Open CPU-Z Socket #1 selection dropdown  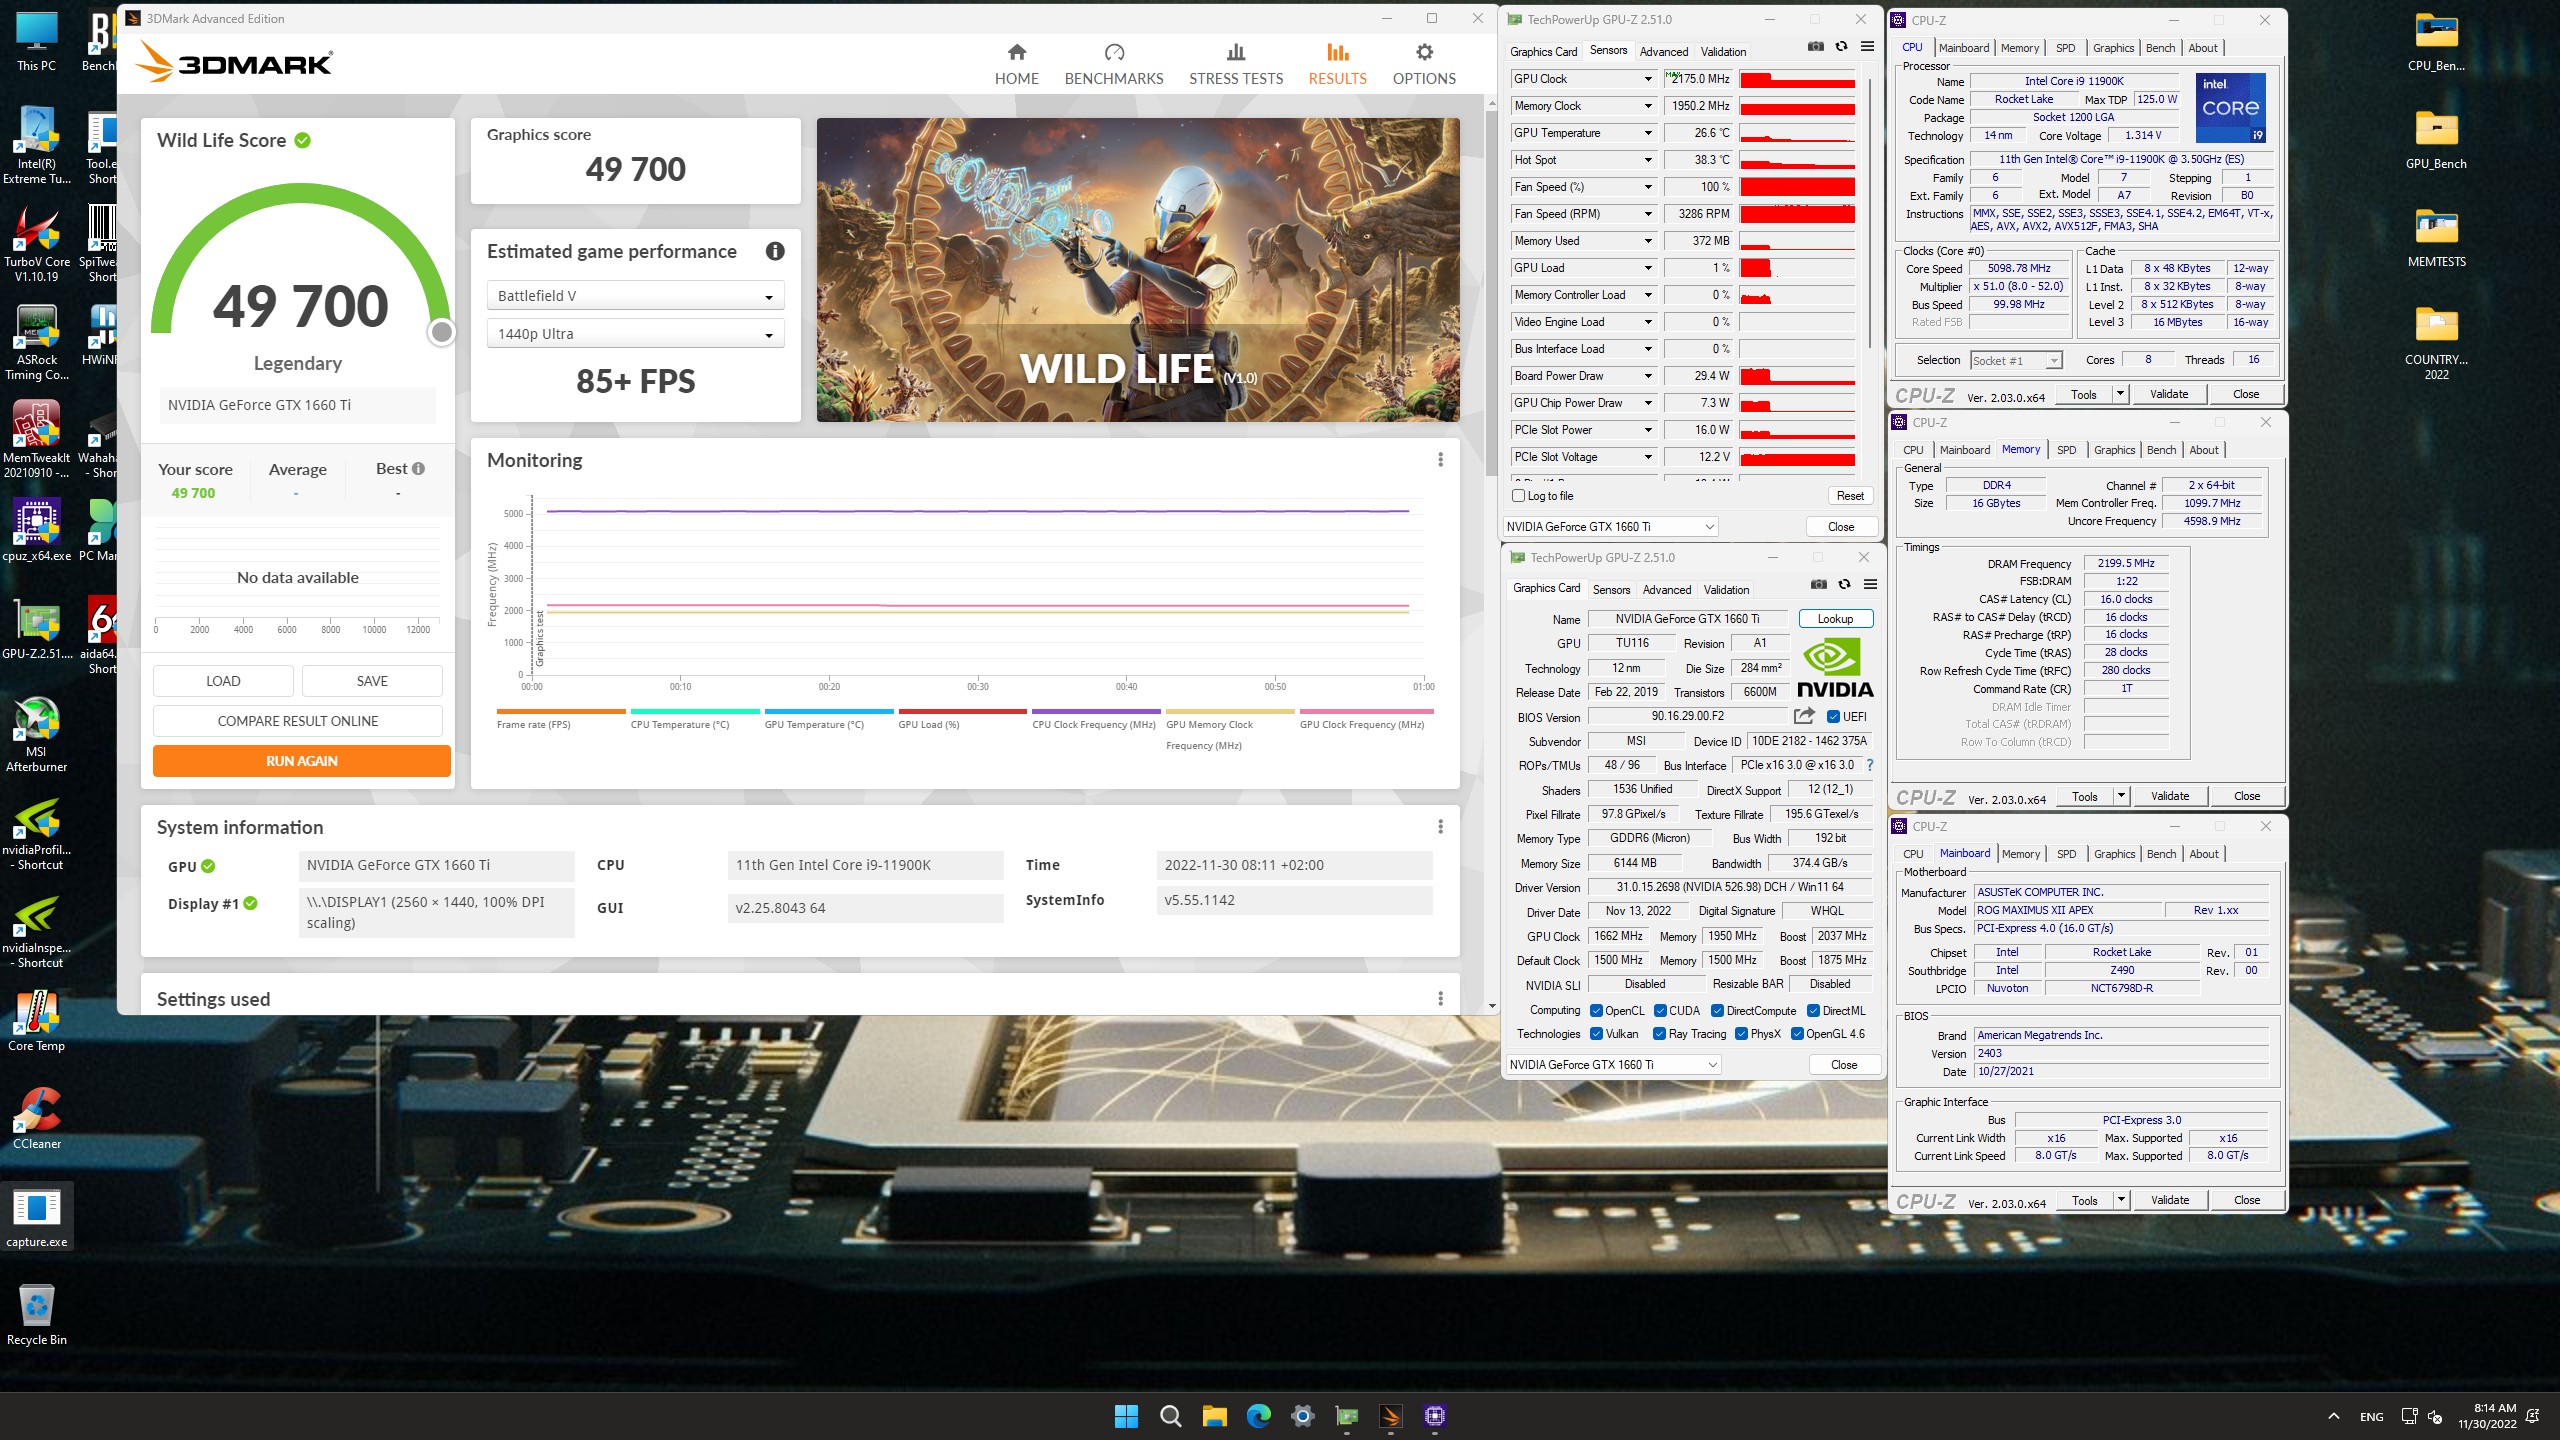(2016, 361)
